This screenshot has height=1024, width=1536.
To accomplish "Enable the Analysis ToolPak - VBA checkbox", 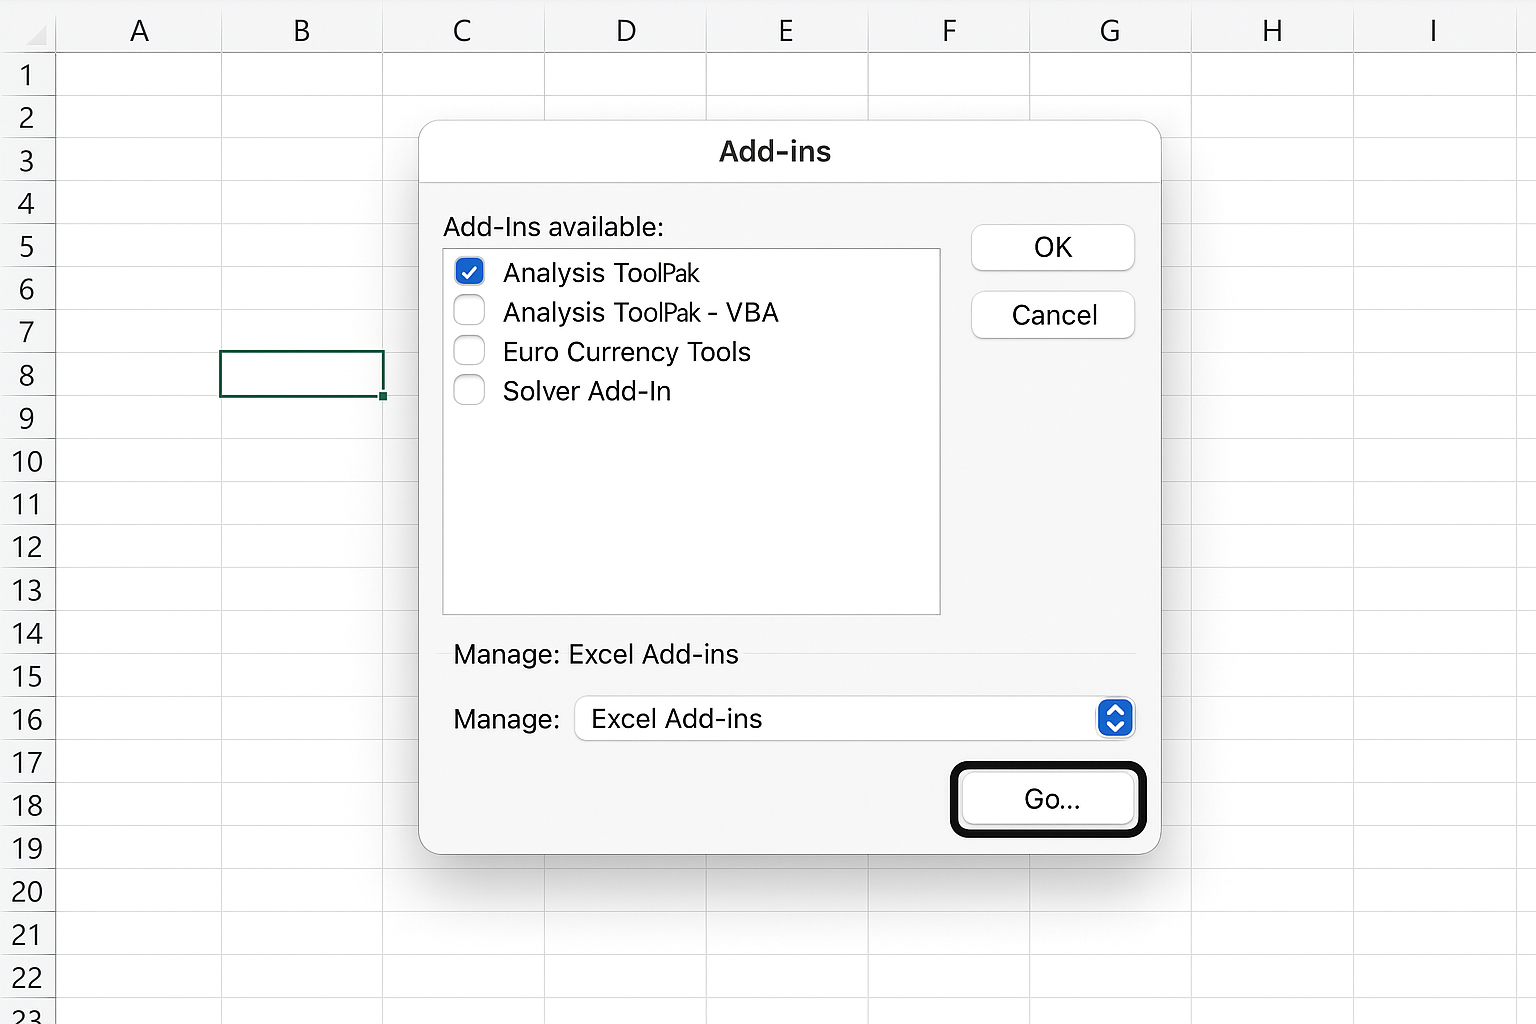I will (x=469, y=310).
